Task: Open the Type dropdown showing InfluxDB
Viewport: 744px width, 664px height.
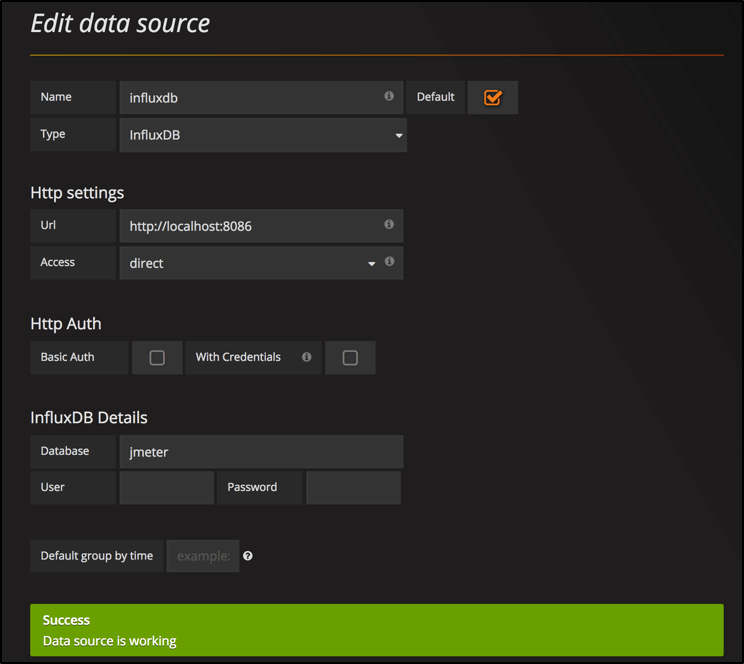Action: click(263, 135)
